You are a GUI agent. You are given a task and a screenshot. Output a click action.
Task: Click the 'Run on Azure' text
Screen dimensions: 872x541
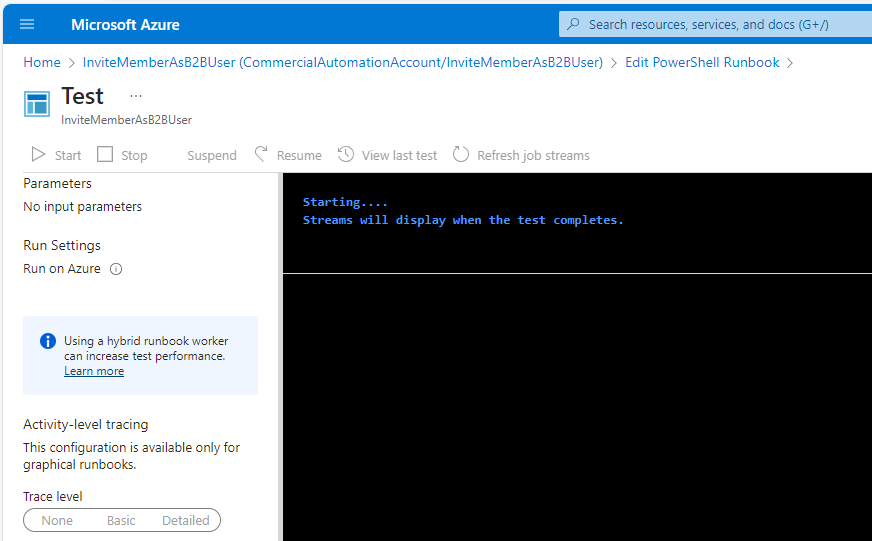pyautogui.click(x=62, y=269)
